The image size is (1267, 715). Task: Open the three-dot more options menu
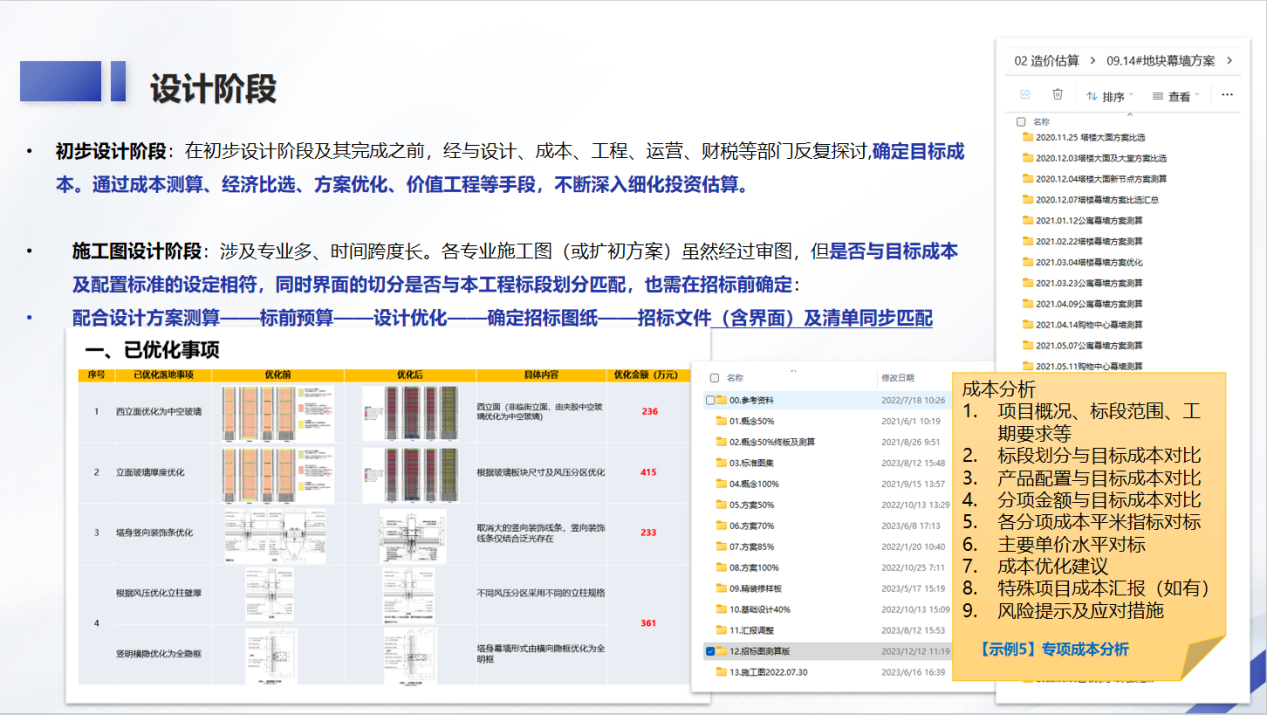click(x=1227, y=95)
